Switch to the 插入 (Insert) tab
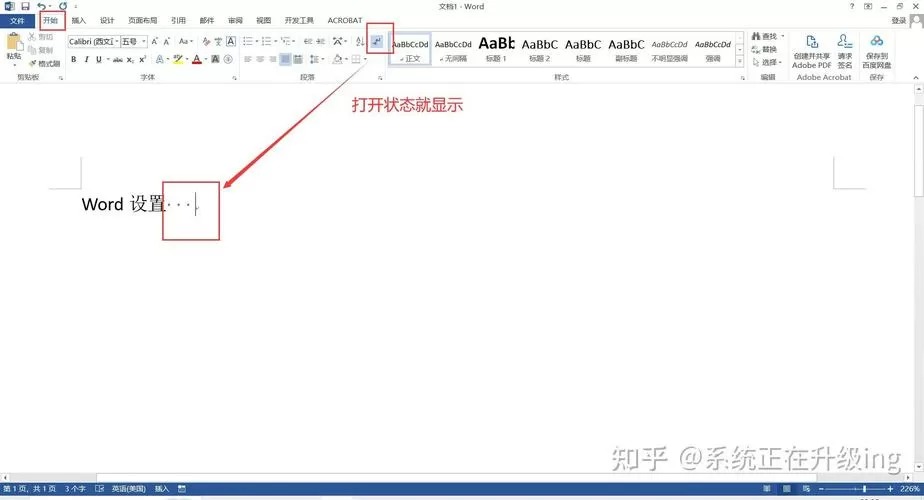The image size is (924, 500). 78,21
